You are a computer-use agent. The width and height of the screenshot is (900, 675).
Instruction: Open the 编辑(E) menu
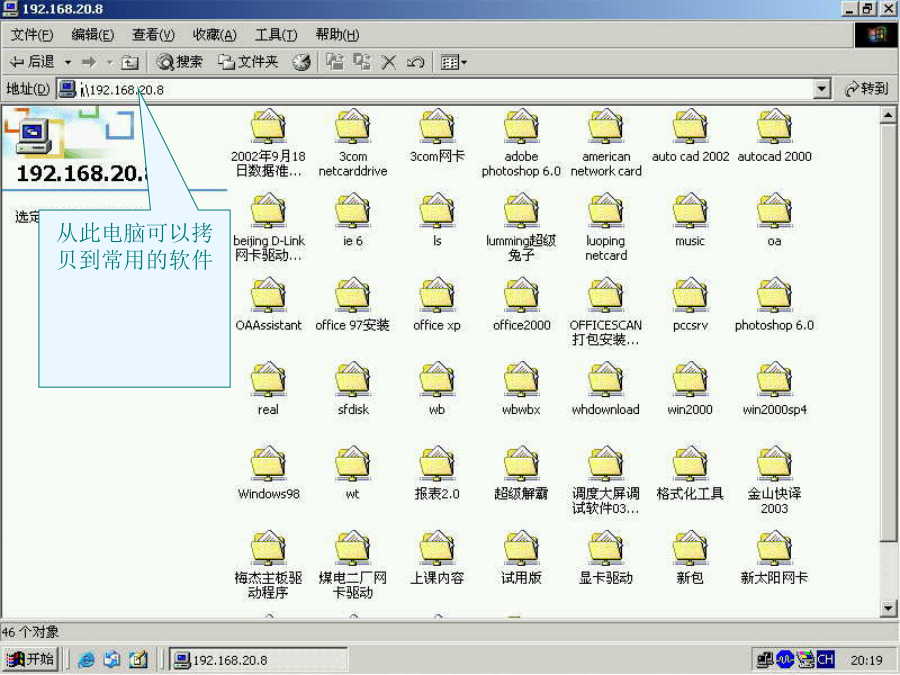(x=92, y=35)
